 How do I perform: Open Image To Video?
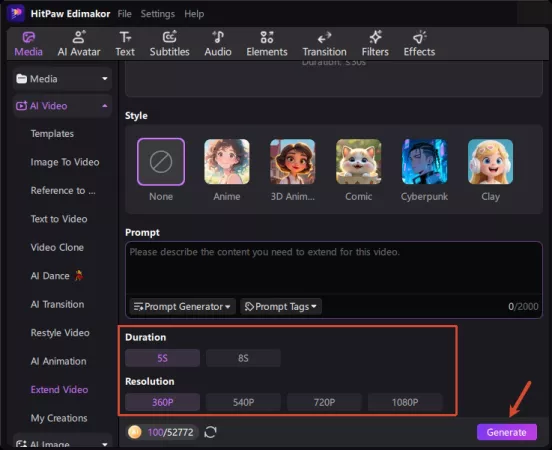[x=65, y=162]
